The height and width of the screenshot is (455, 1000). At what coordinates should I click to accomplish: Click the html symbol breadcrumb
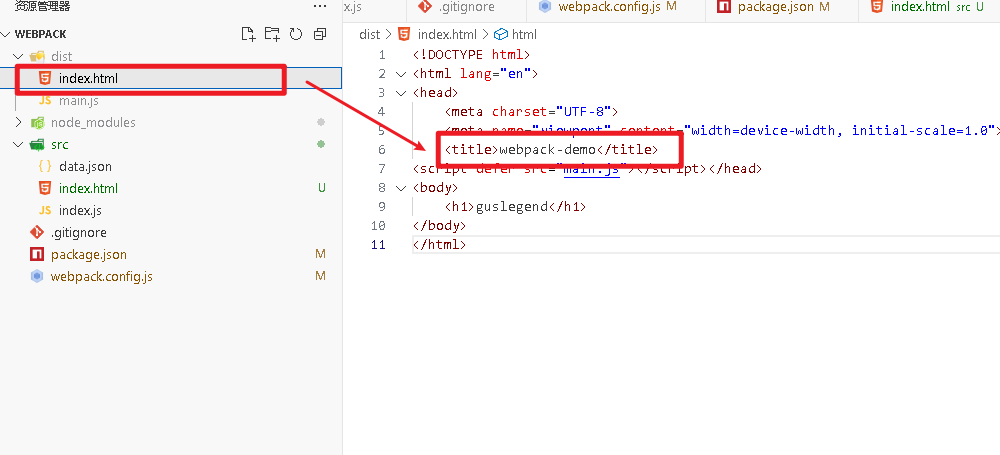[524, 34]
